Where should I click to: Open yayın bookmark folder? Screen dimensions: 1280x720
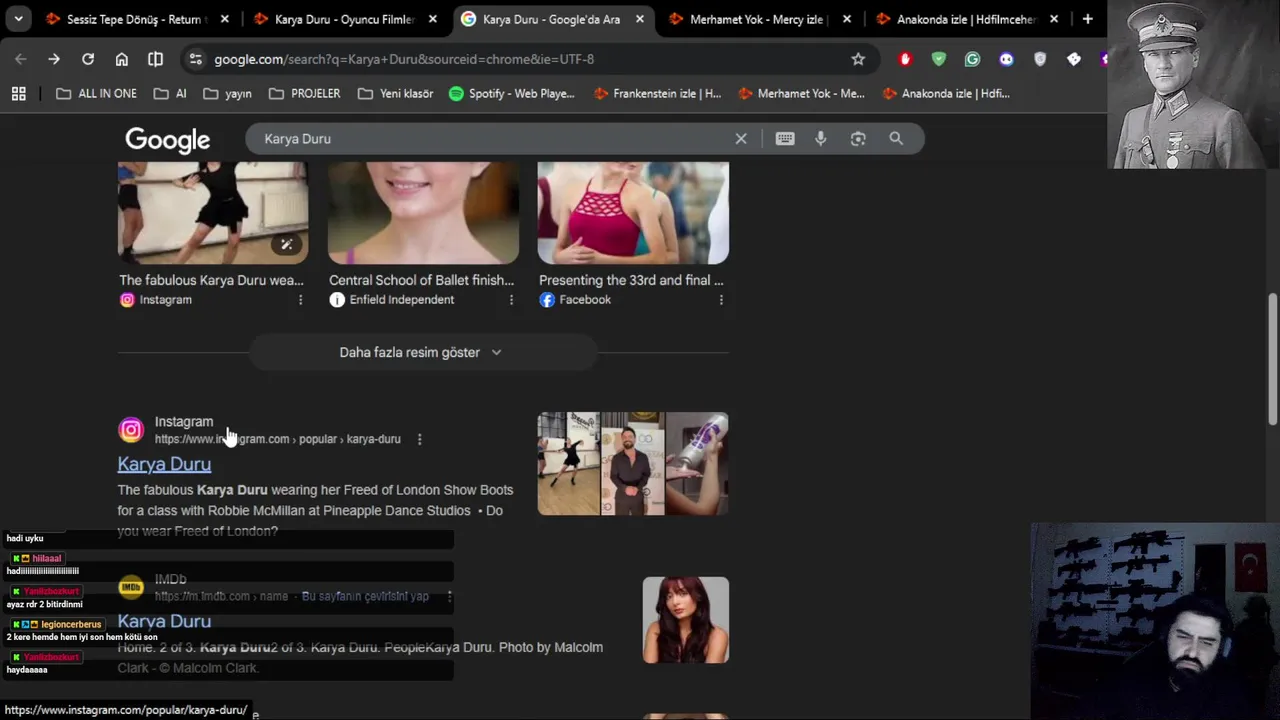click(x=228, y=93)
